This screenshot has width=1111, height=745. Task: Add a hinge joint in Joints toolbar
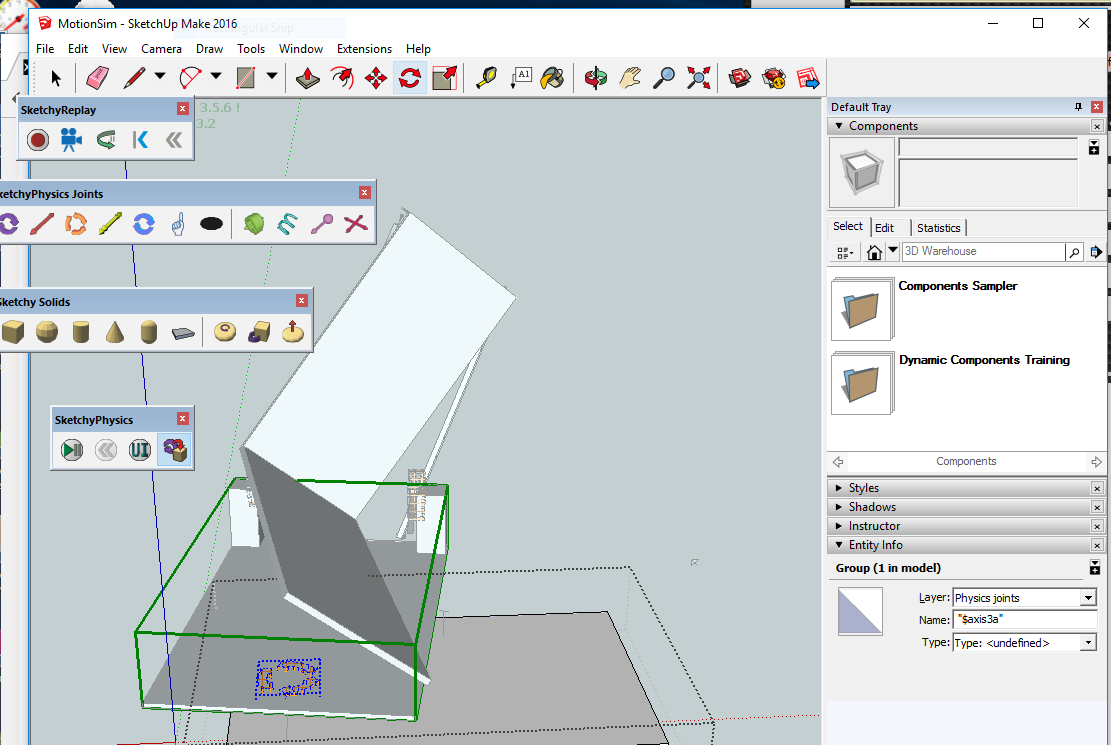coord(9,225)
